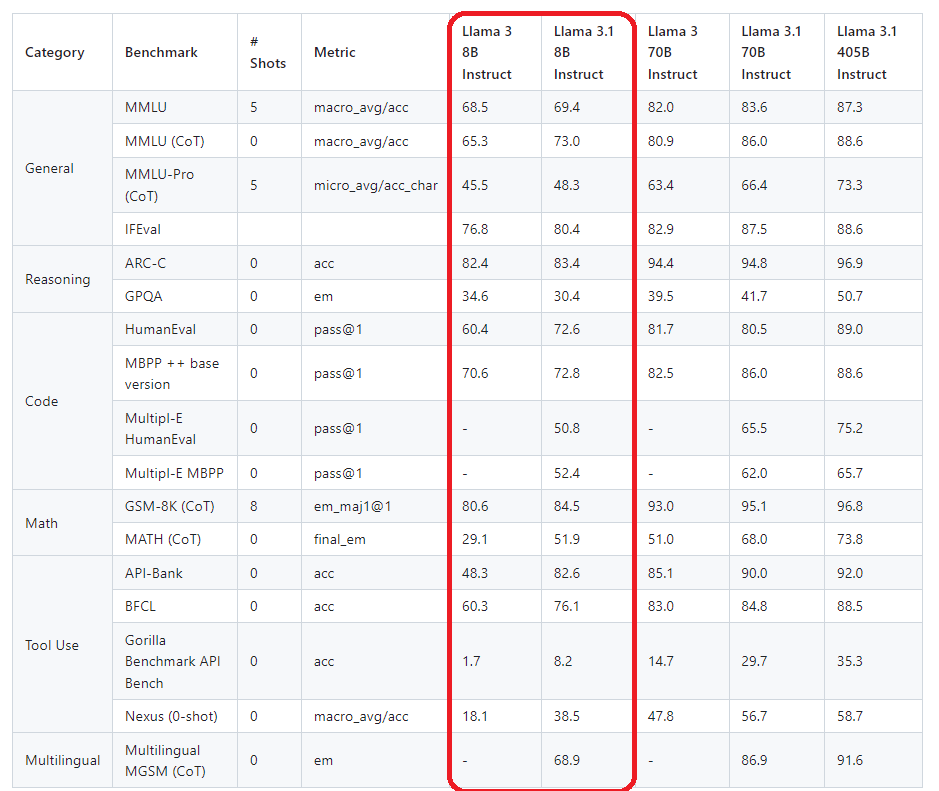
Task: Select the 38.5 value in Nexus row
Action: coord(567,717)
